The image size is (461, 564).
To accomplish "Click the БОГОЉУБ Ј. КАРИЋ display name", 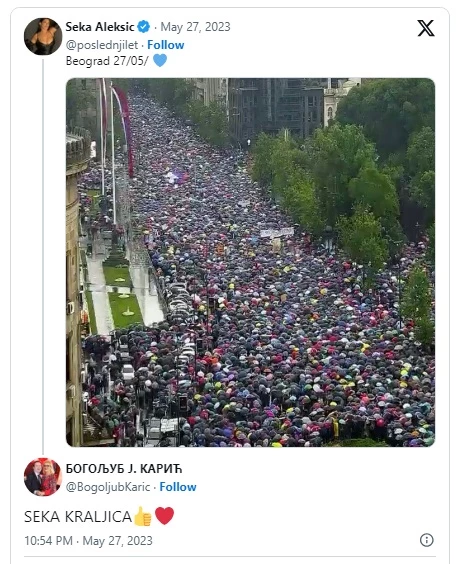I will click(124, 469).
